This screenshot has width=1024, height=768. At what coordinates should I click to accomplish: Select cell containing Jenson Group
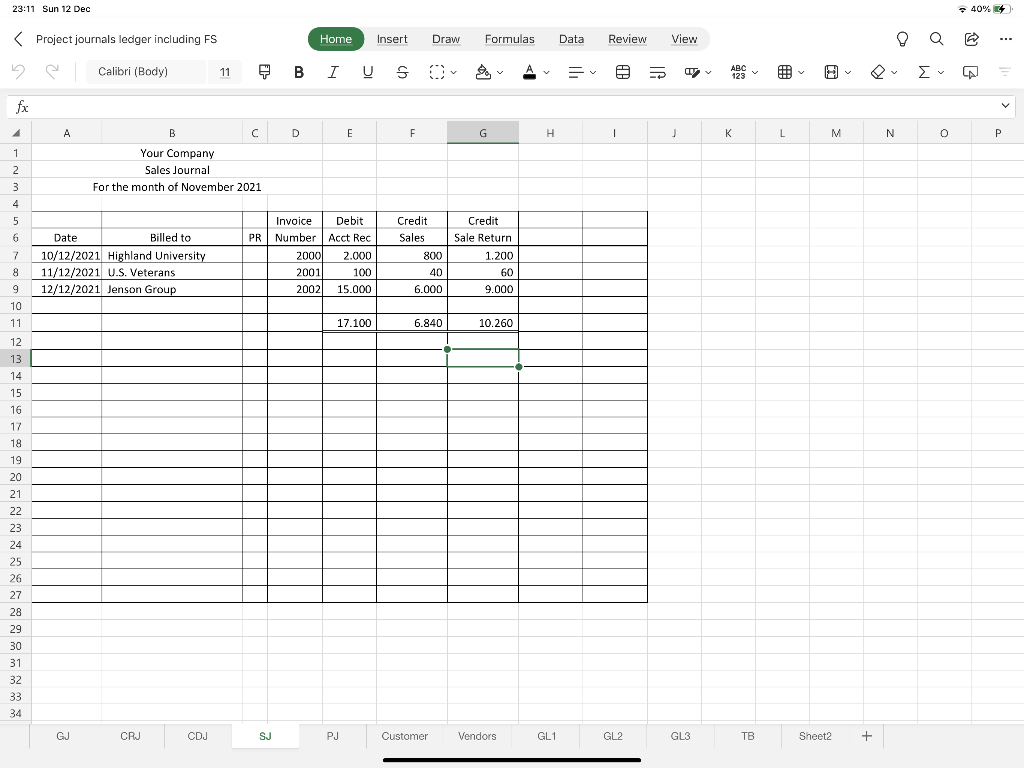[172, 289]
